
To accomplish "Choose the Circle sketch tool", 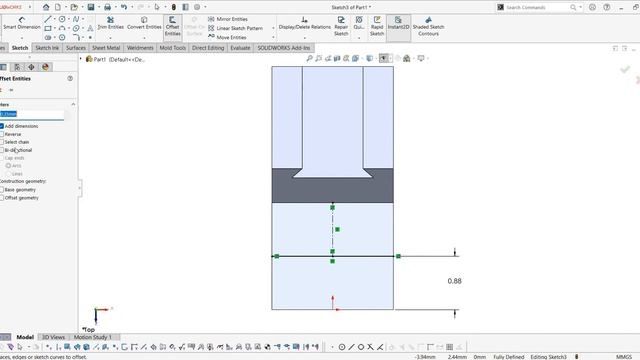I will pos(62,19).
